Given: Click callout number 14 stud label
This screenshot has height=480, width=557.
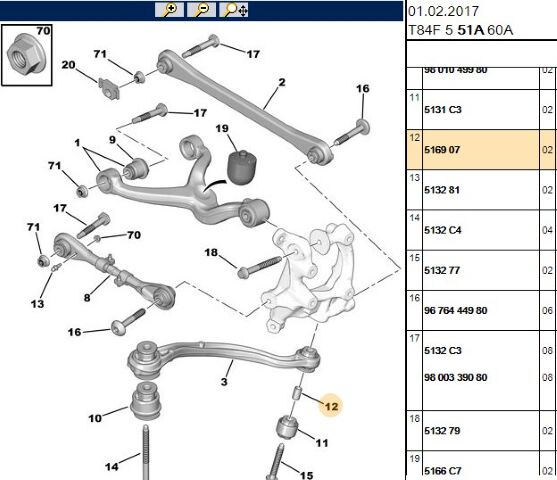Looking at the screenshot, I should [112, 466].
